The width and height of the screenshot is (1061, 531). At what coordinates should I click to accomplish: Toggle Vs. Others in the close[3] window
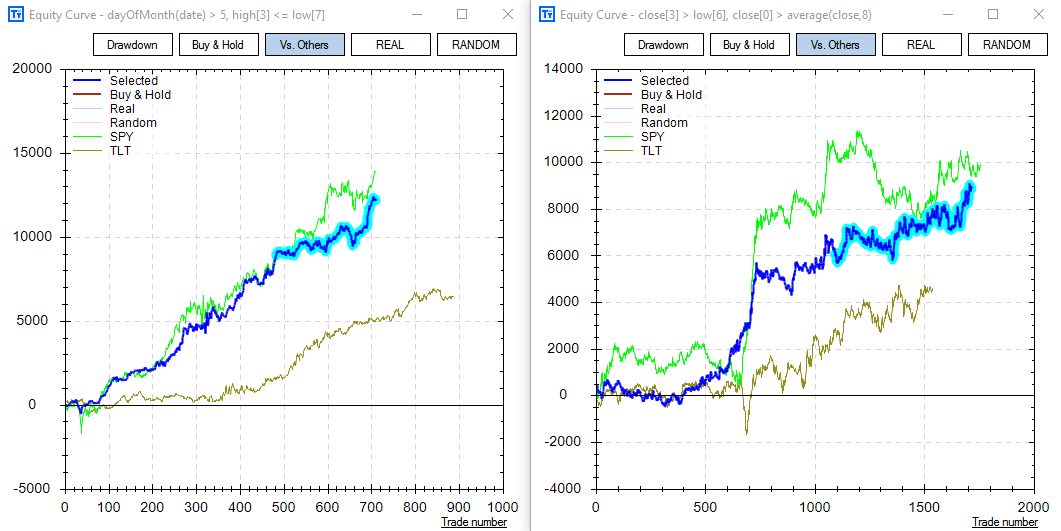(x=835, y=45)
